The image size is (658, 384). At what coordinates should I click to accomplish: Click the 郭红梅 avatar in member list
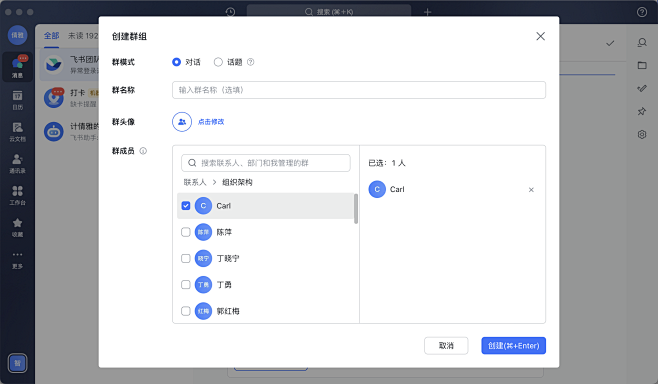203,311
